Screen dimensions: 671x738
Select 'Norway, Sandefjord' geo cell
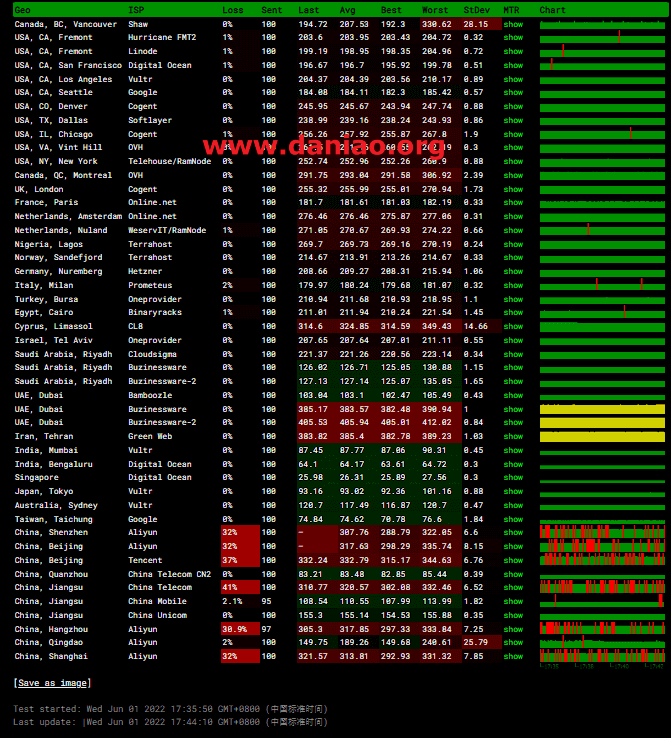pos(58,257)
